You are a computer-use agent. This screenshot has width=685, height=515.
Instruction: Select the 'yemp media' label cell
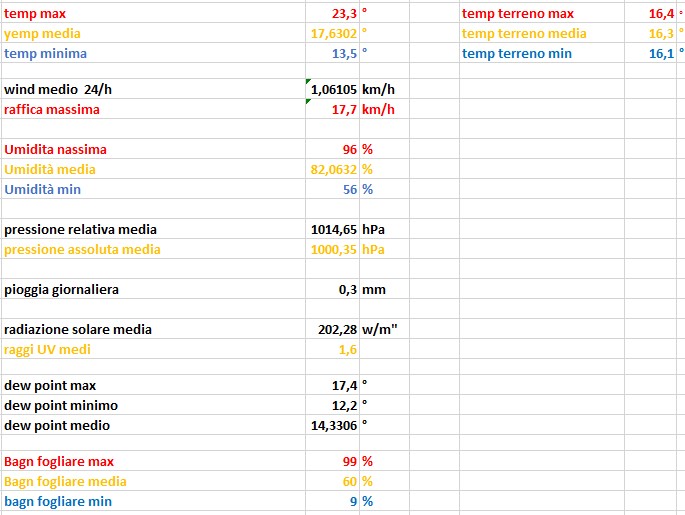[43, 33]
